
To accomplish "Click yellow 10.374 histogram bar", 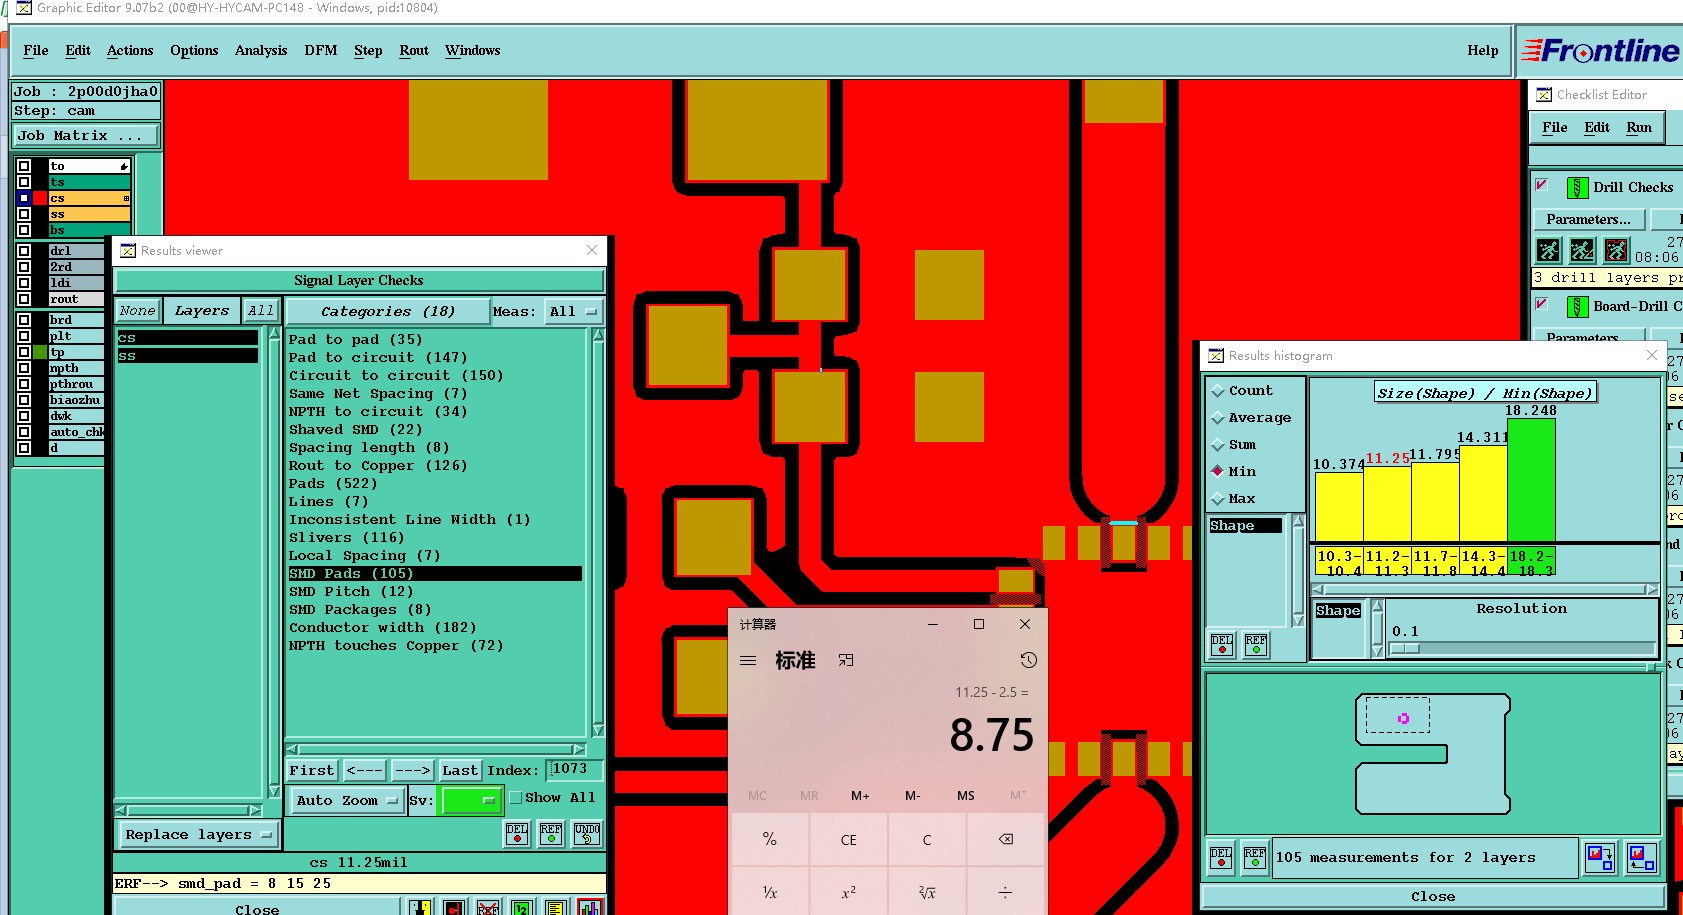I will [x=1339, y=507].
